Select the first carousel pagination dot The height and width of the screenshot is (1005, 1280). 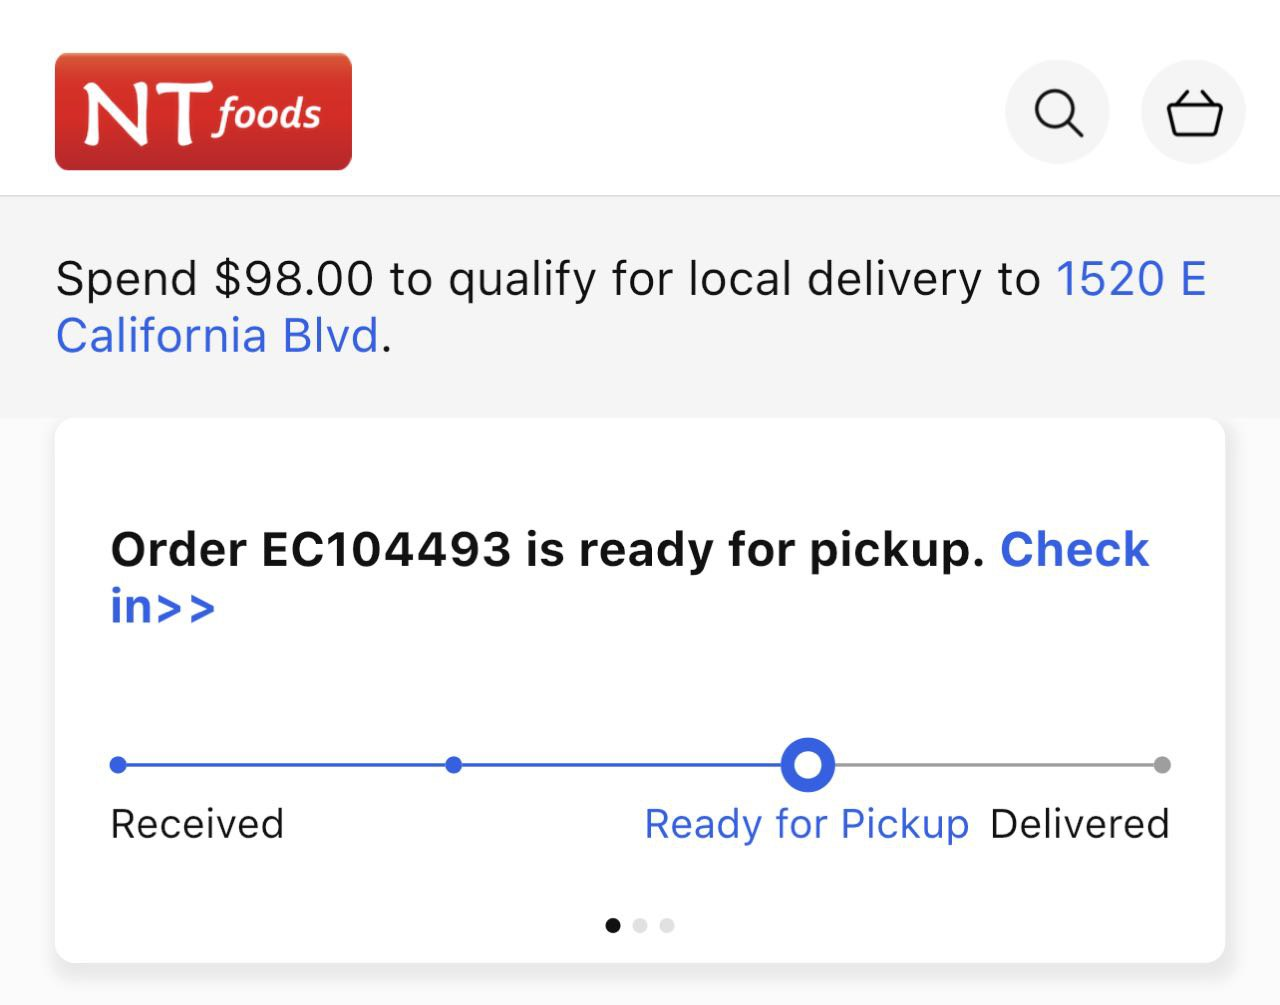[x=613, y=925]
